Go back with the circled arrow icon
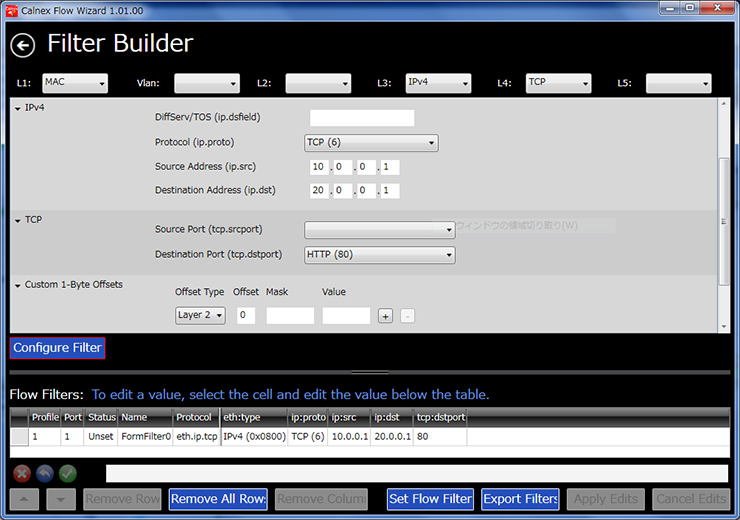Image resolution: width=740 pixels, height=520 pixels. (x=23, y=46)
